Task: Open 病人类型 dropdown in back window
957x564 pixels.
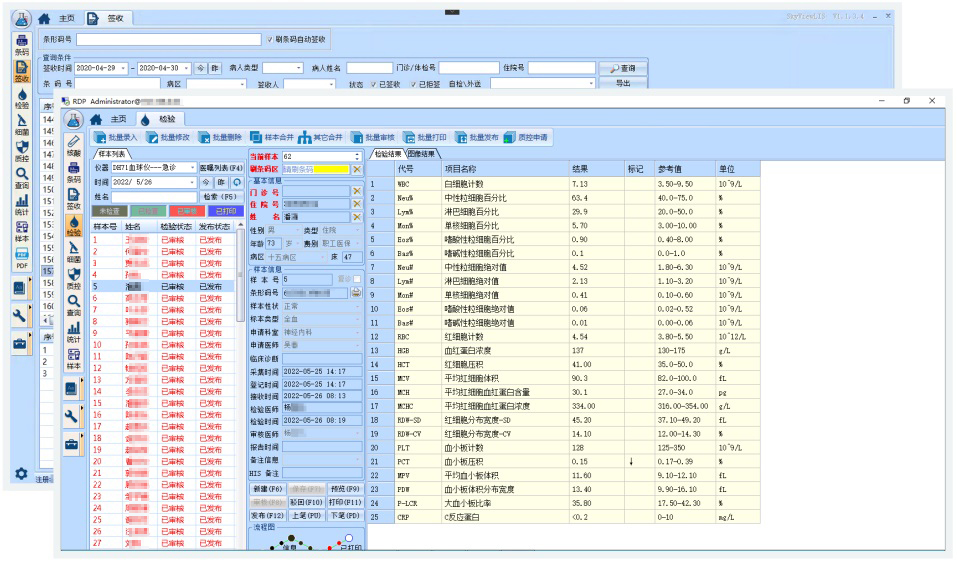Action: [x=298, y=68]
